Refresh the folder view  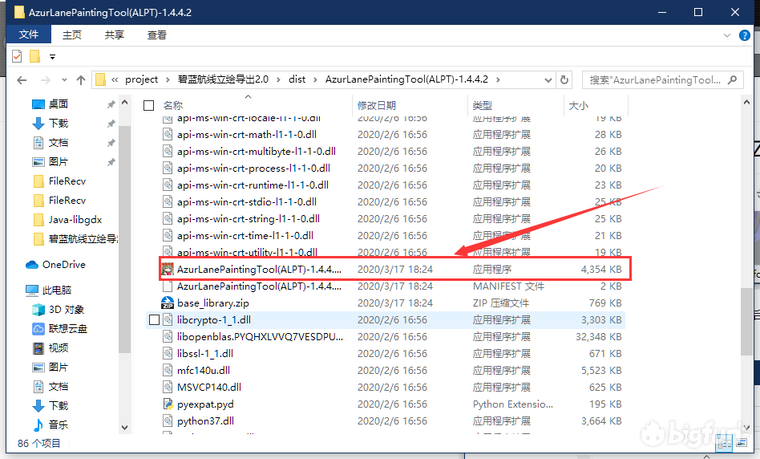point(564,80)
